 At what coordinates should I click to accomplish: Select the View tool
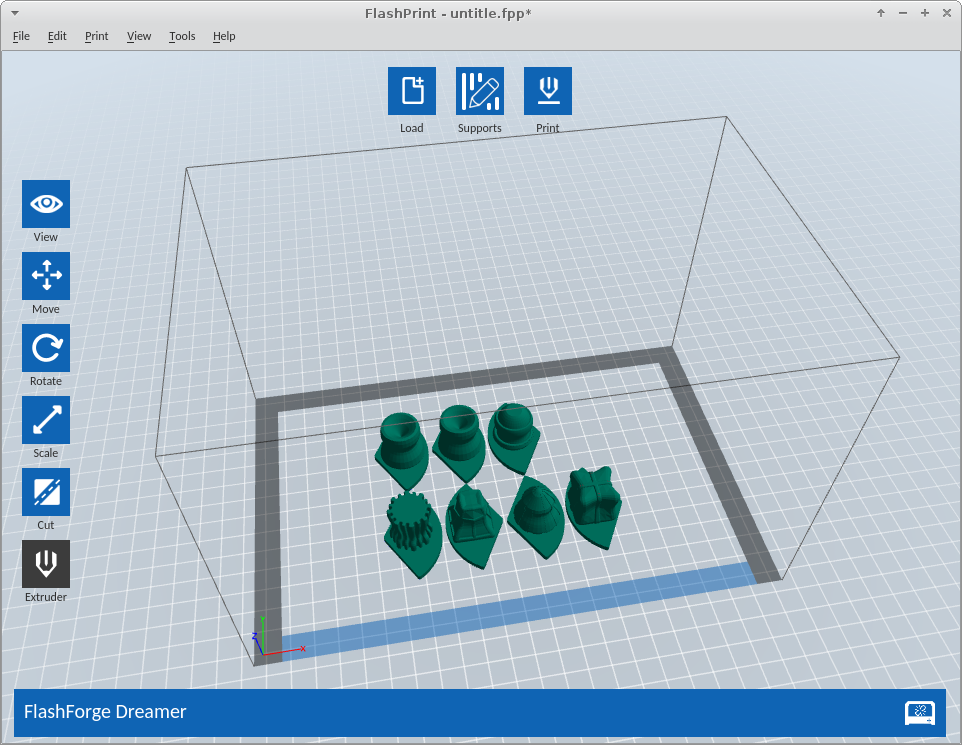46,204
